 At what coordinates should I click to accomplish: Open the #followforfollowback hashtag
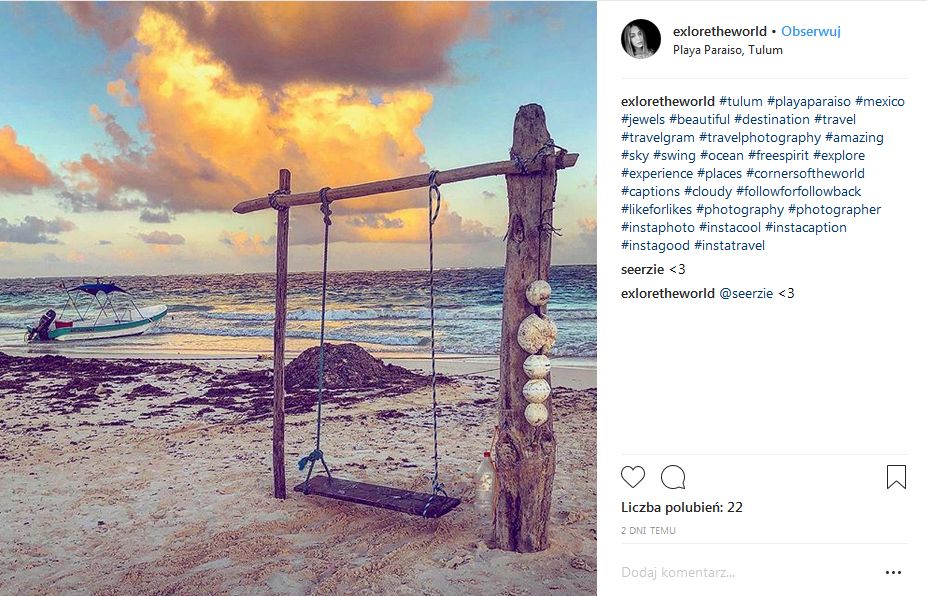(x=798, y=191)
